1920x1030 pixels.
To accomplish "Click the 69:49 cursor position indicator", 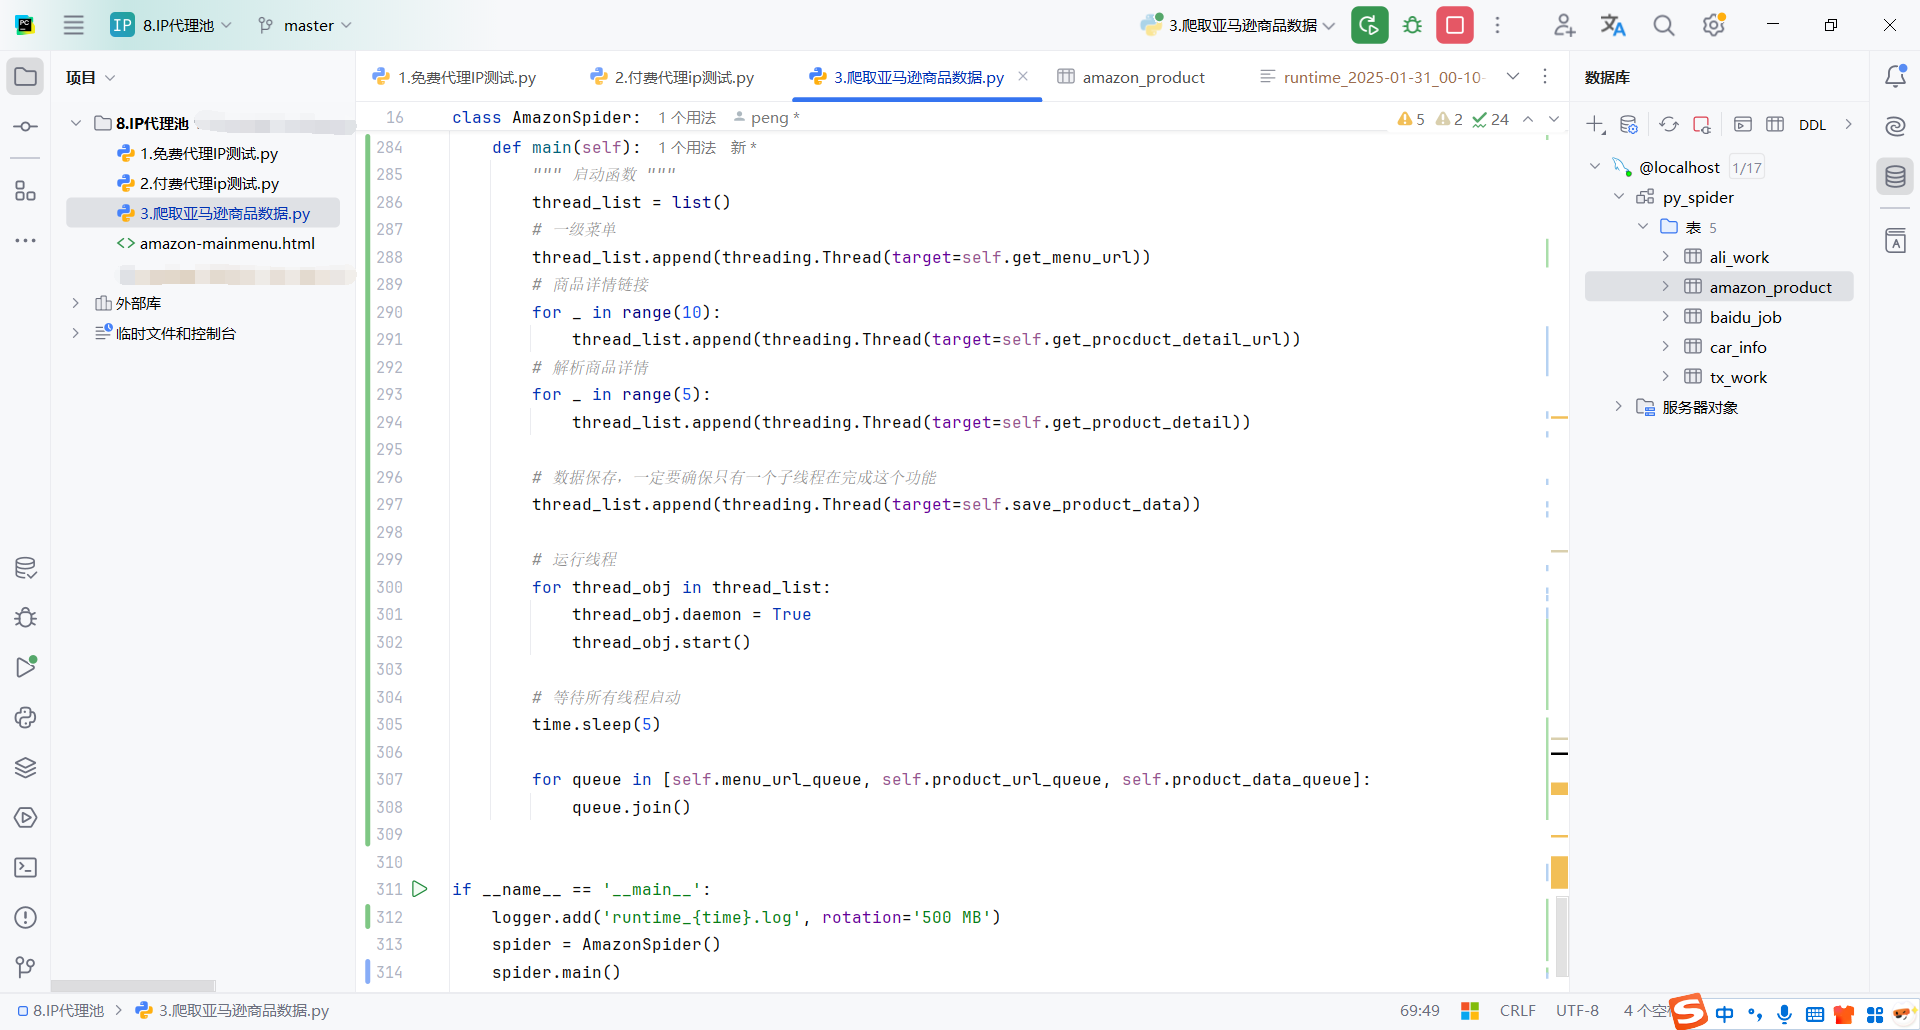I will (1420, 1011).
